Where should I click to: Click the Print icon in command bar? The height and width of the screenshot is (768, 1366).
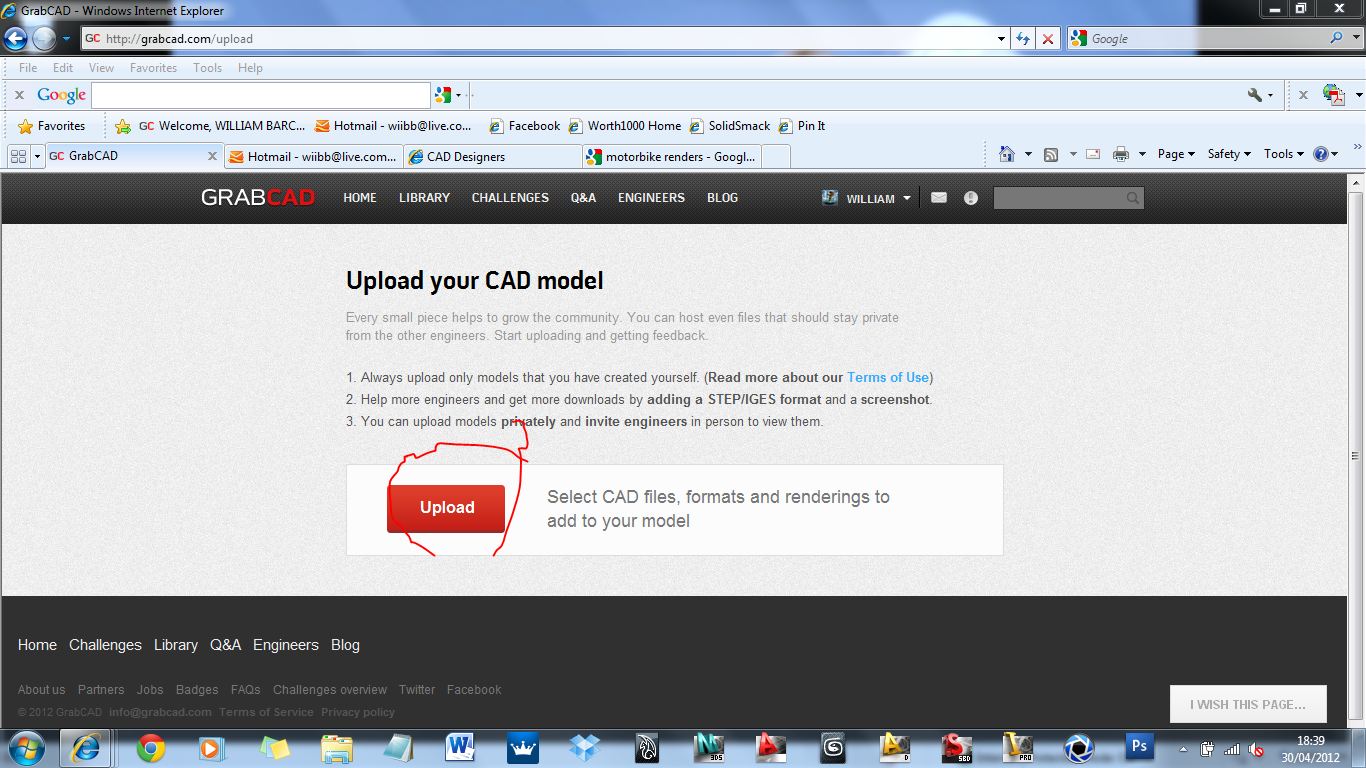[x=1120, y=154]
